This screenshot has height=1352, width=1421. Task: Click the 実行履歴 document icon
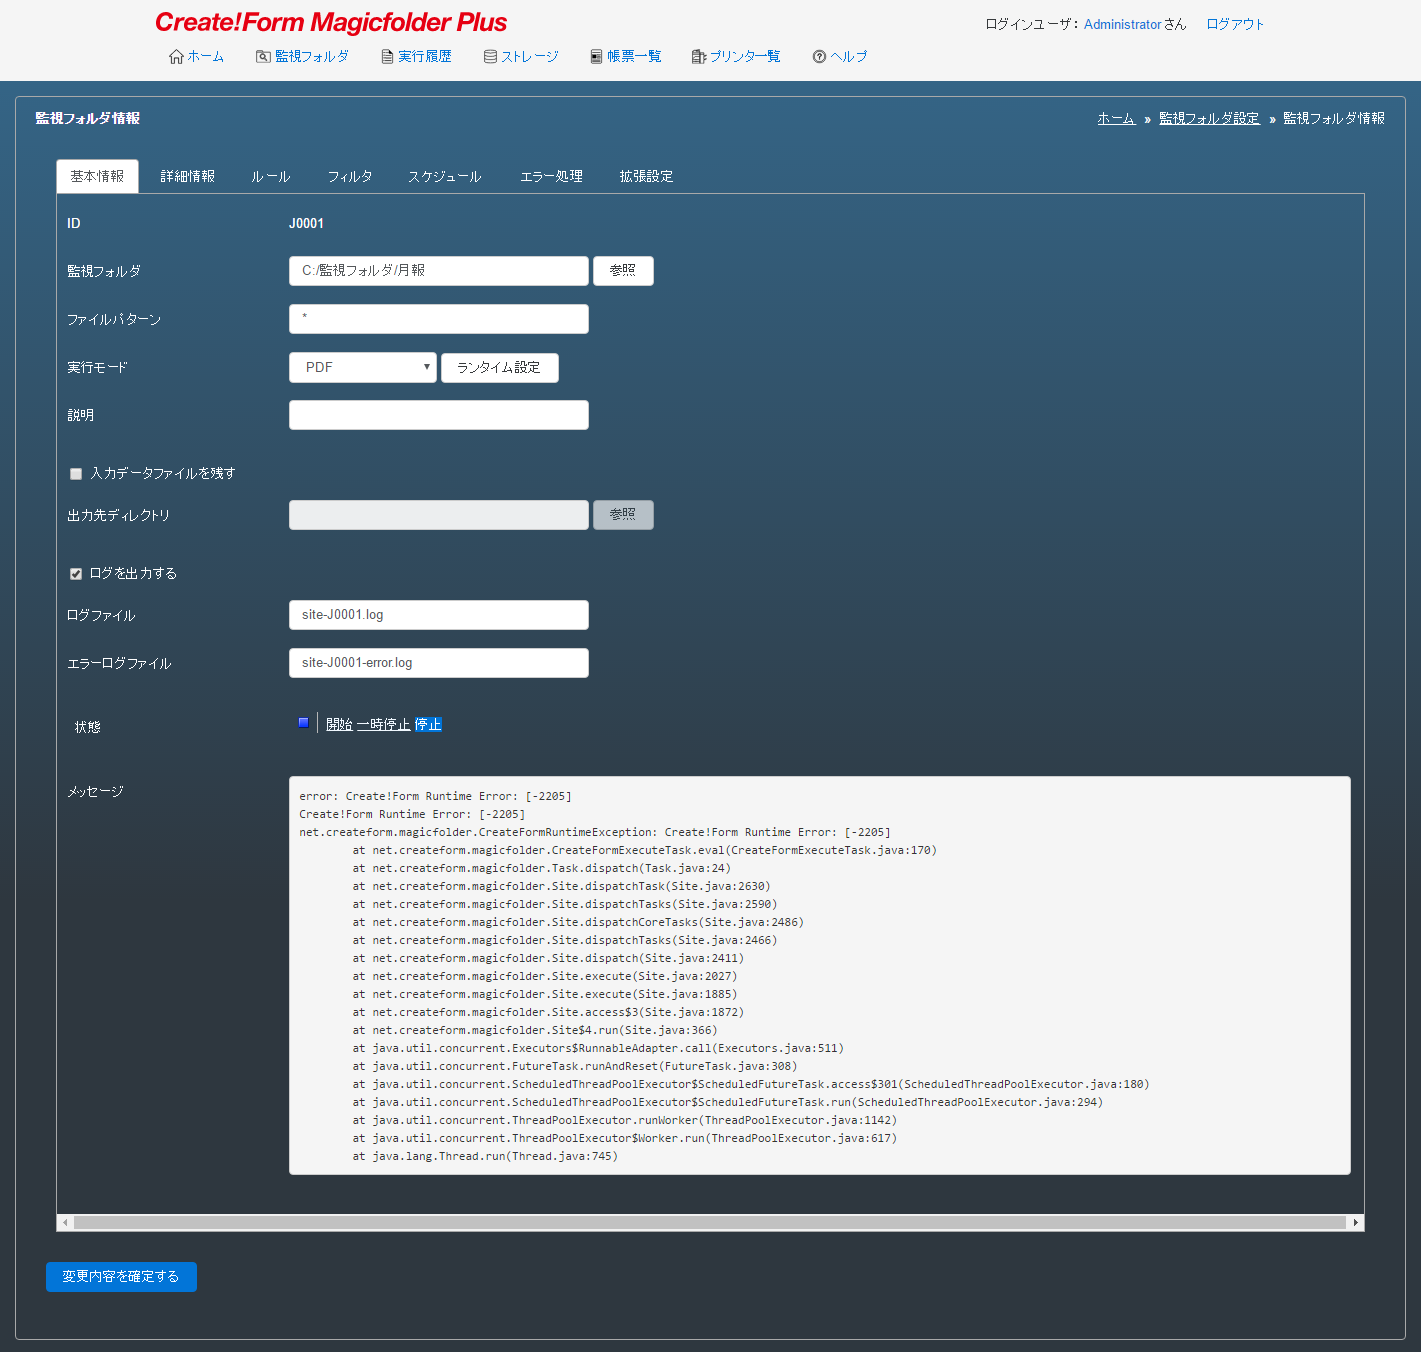(x=387, y=57)
